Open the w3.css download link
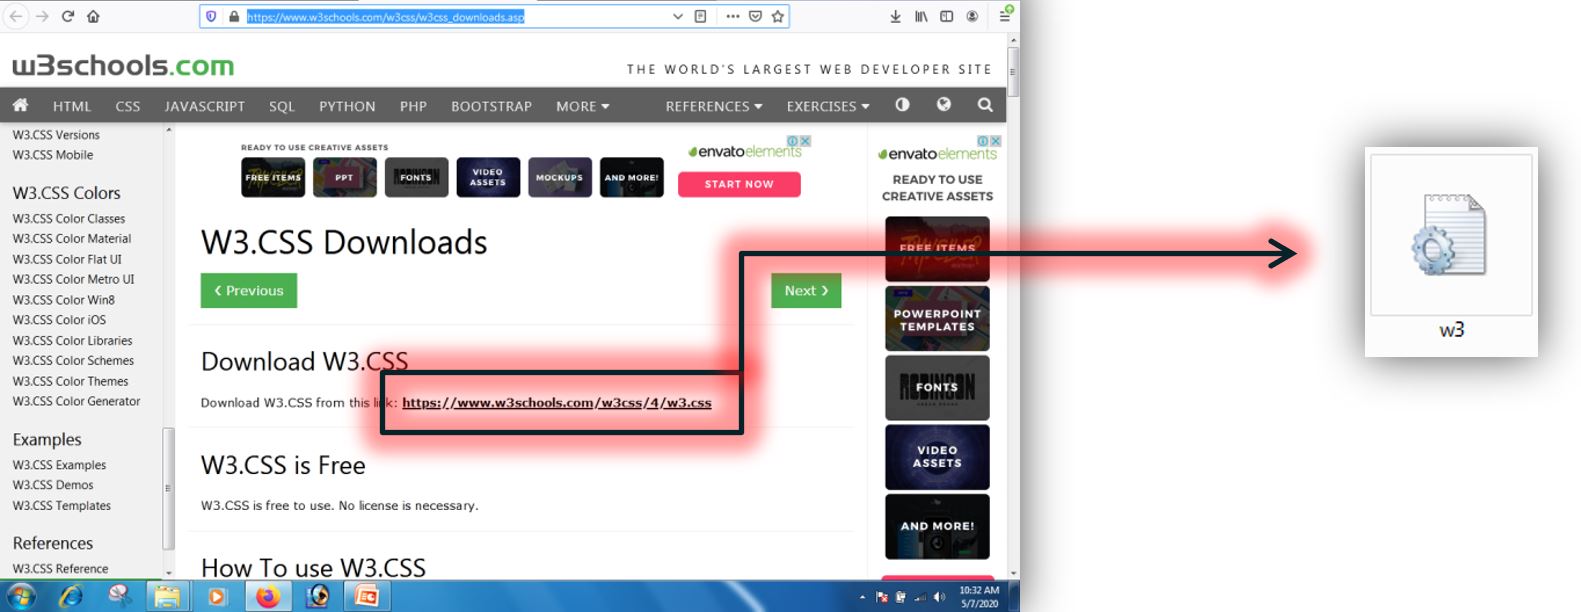Image resolution: width=1581 pixels, height=612 pixels. [557, 403]
